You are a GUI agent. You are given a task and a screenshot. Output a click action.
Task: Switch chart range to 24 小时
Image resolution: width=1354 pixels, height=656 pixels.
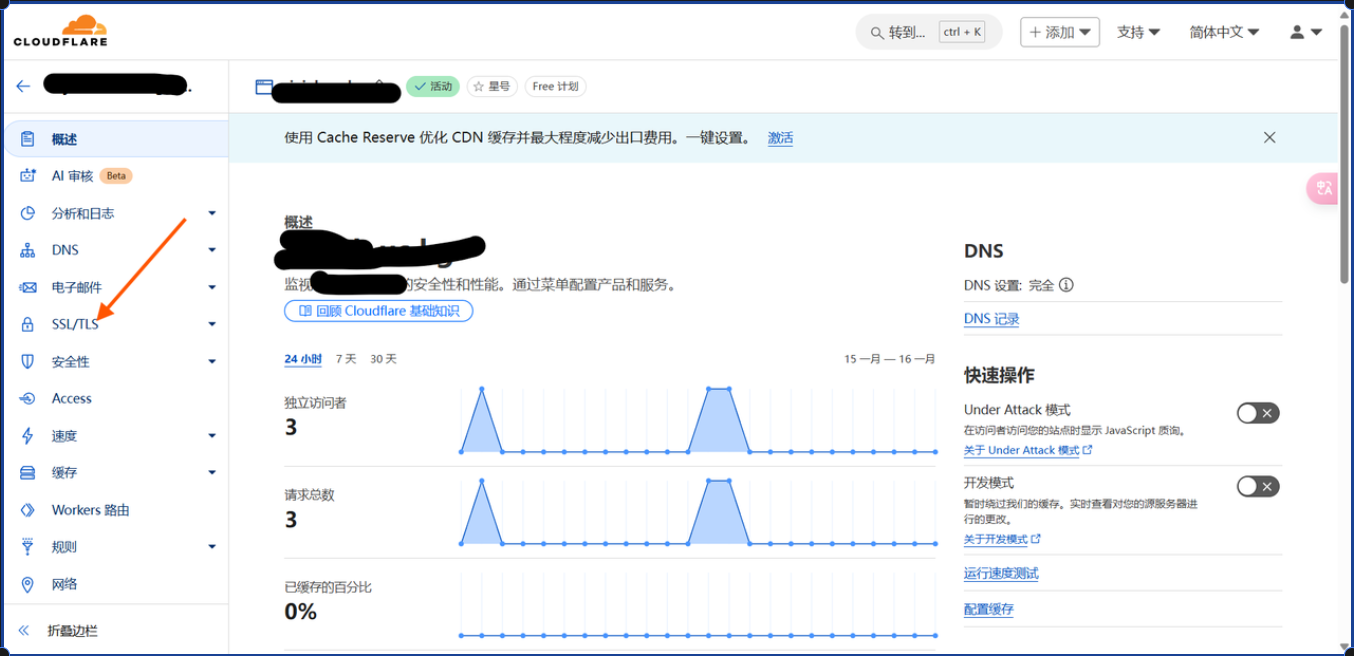click(x=303, y=359)
